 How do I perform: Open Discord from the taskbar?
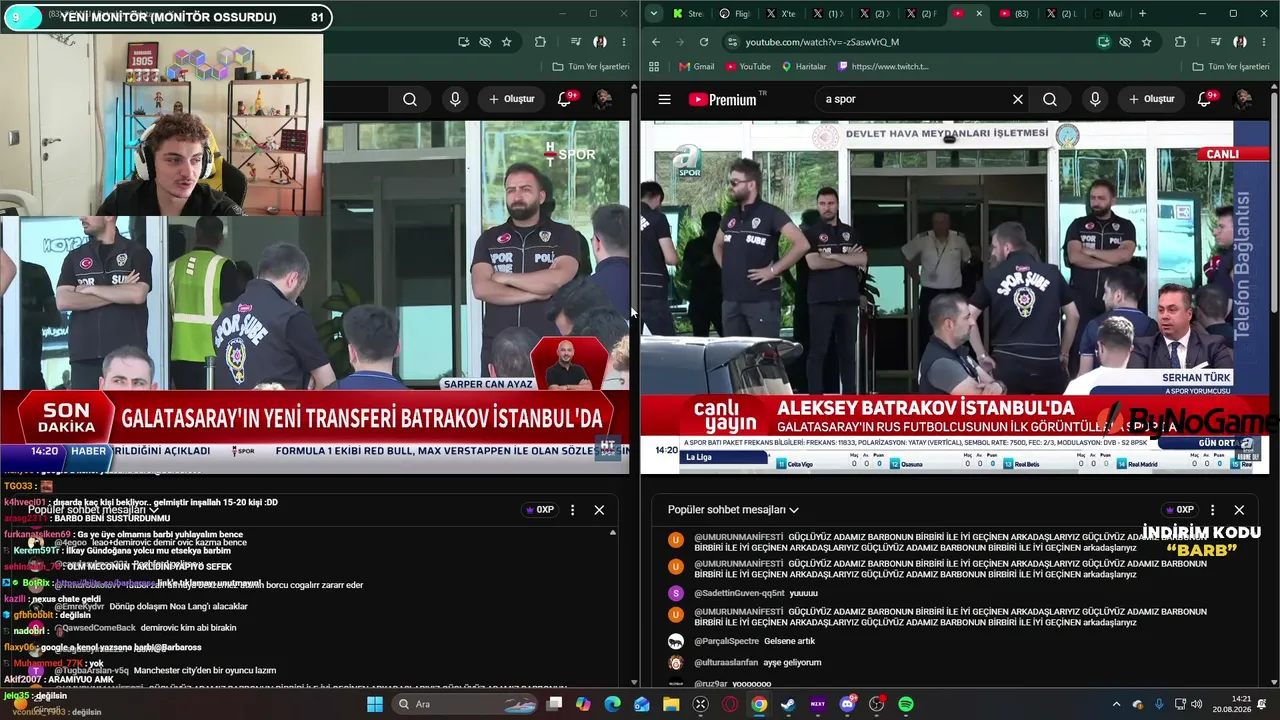click(x=847, y=704)
